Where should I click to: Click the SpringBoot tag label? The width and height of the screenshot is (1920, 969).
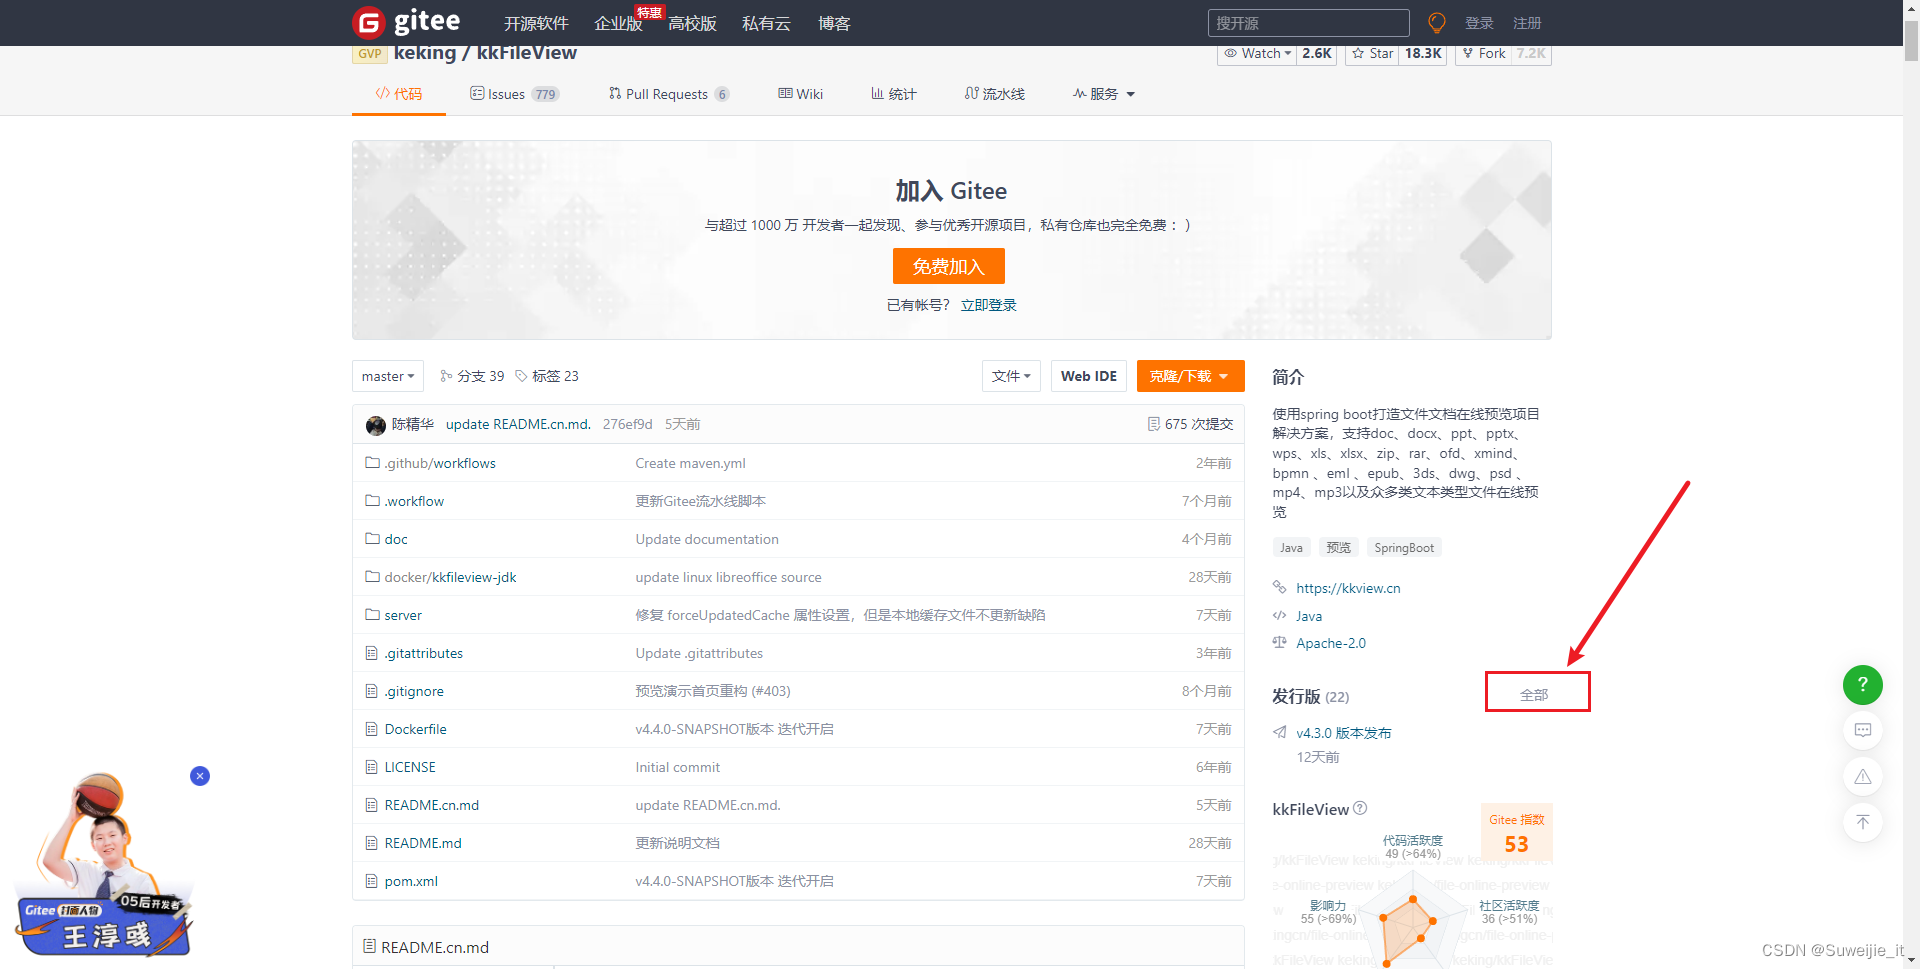[1404, 547]
